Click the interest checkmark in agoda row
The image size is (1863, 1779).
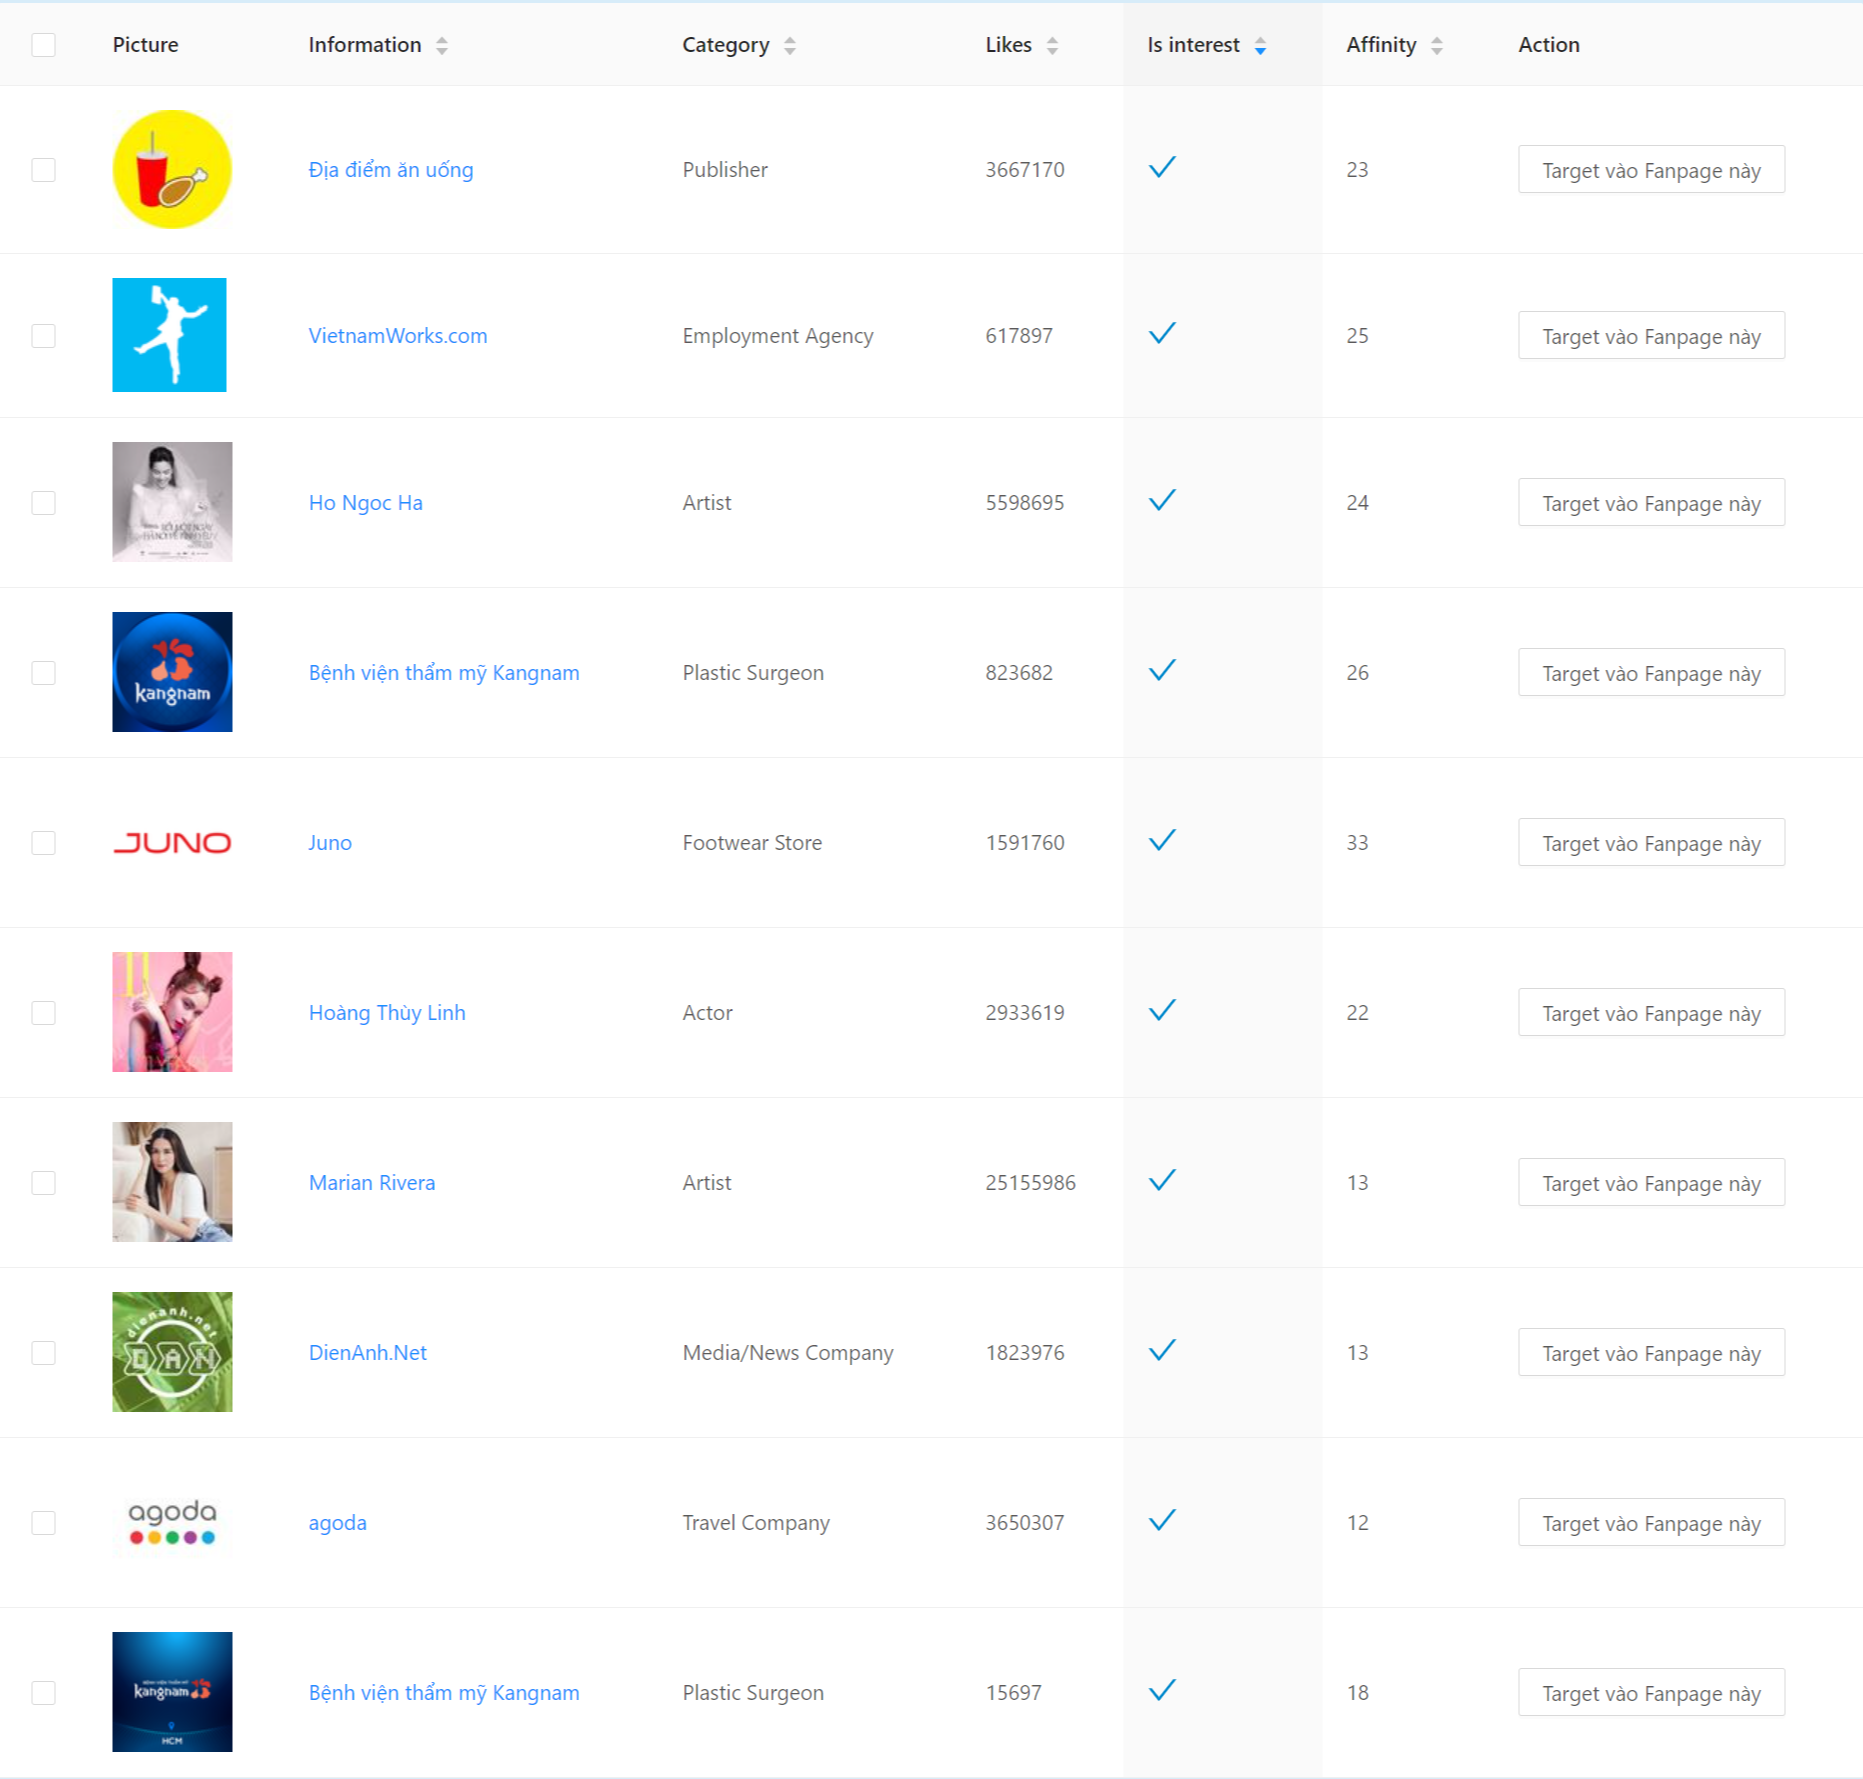click(1162, 1520)
